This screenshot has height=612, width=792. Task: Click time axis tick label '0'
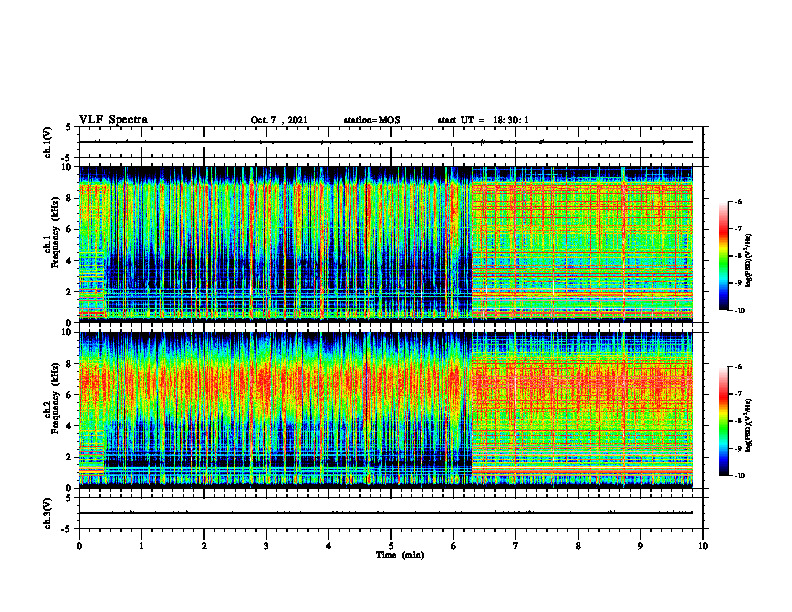[79, 546]
